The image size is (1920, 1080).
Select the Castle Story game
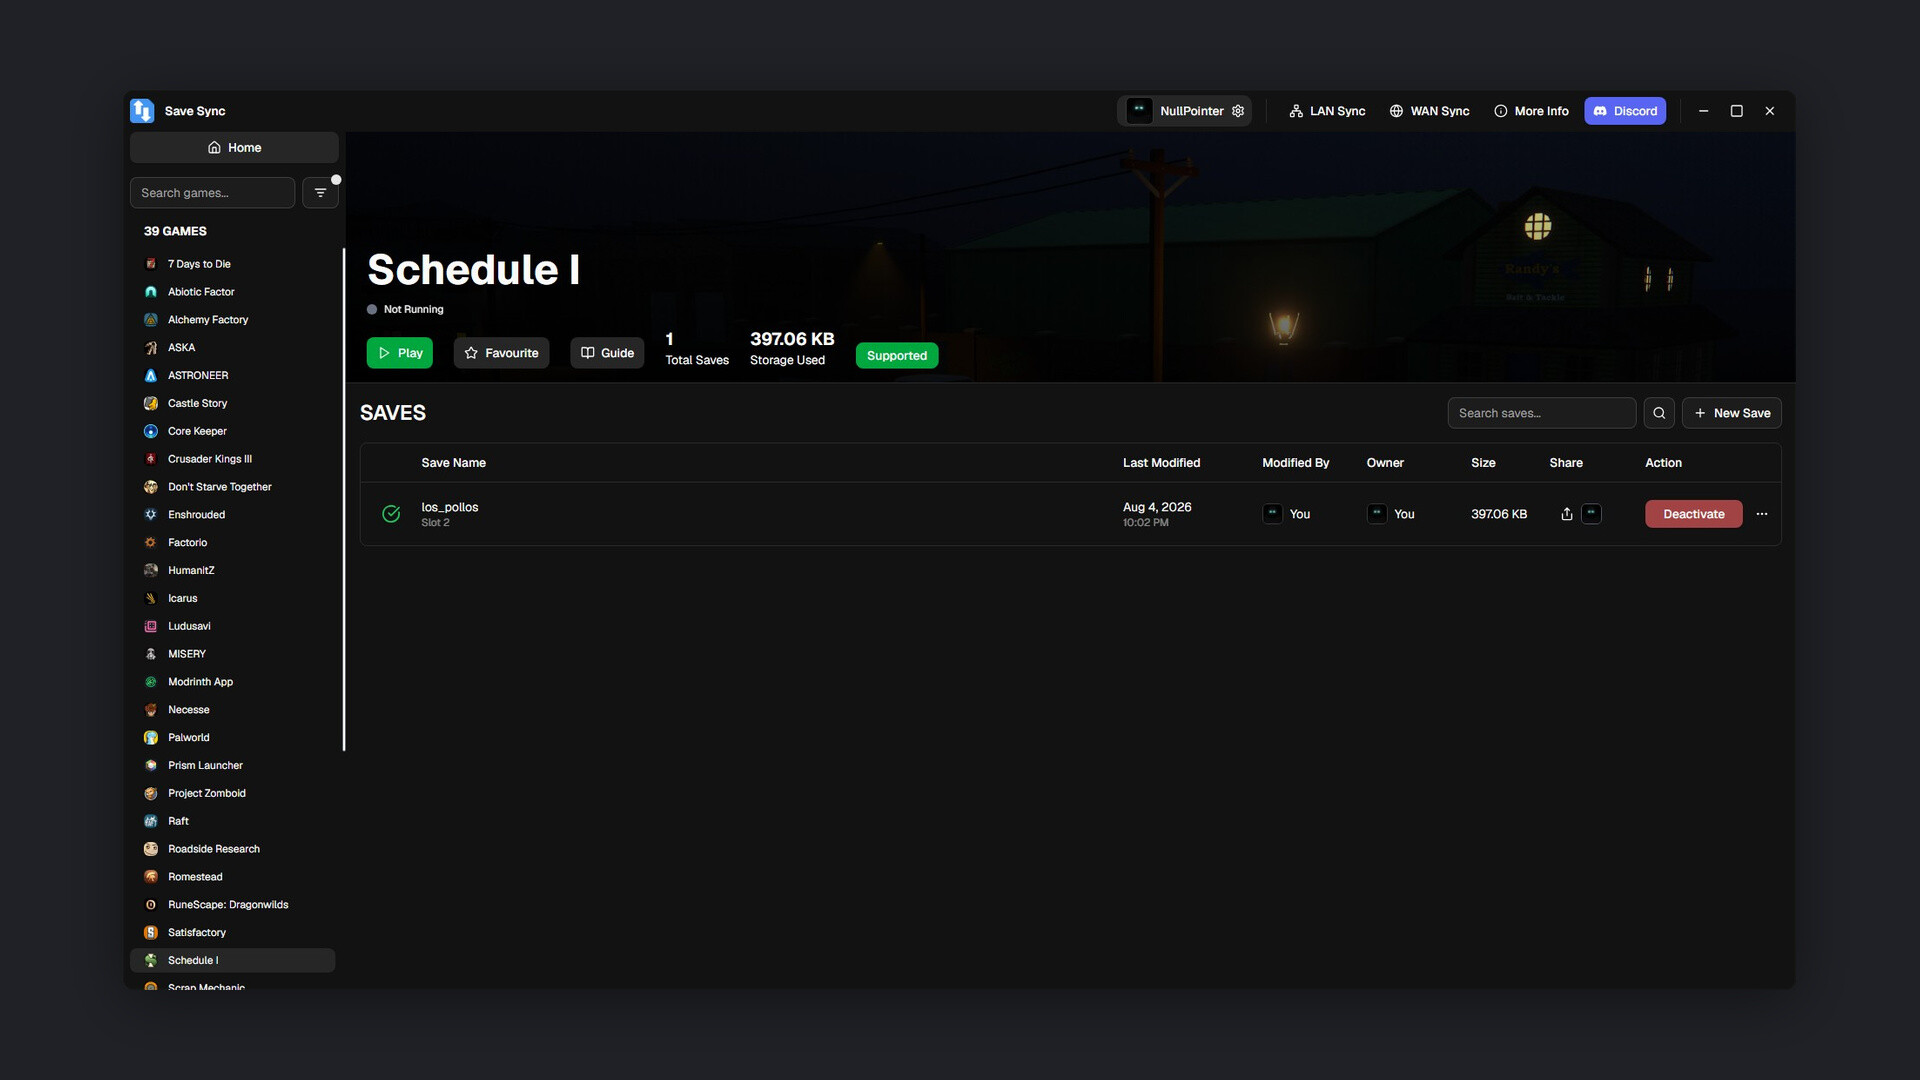[x=232, y=404]
